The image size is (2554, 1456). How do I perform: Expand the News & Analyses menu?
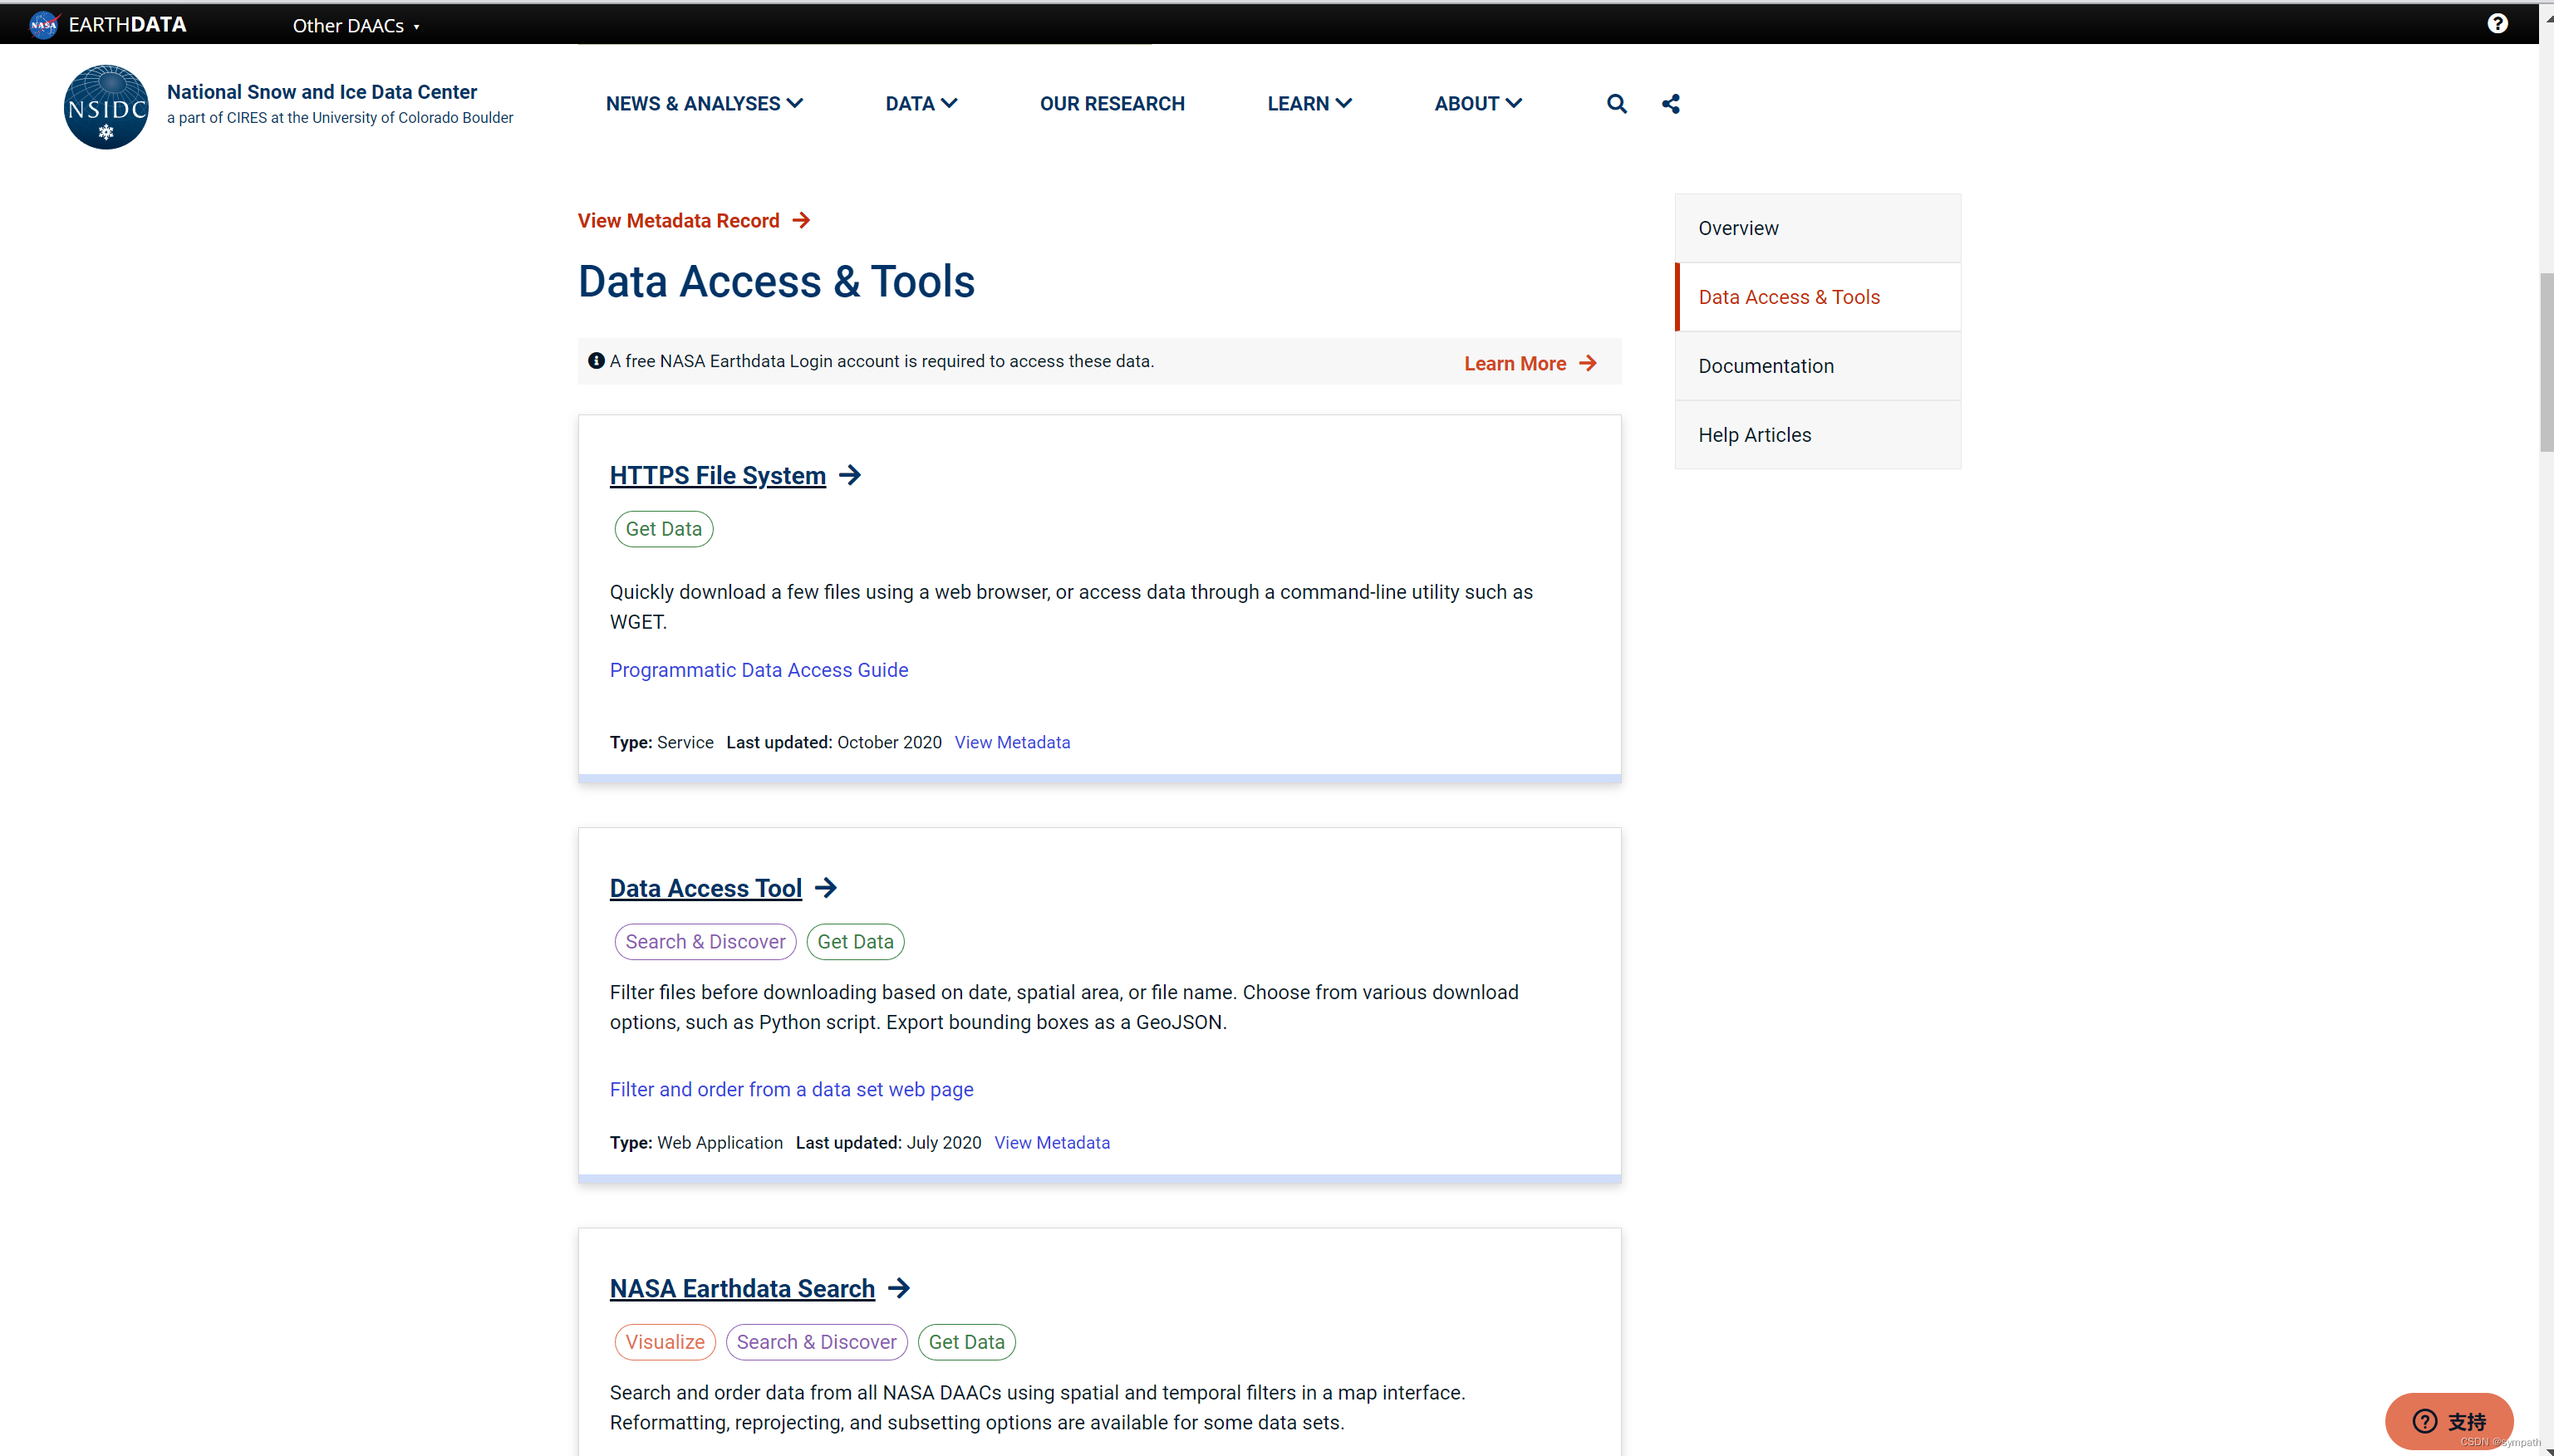704,104
